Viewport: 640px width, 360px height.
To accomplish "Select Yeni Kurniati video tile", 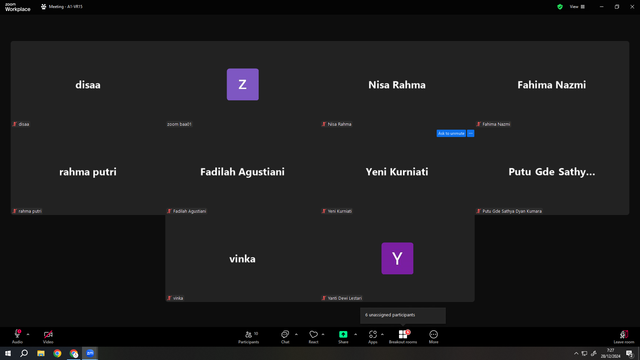I will tap(397, 171).
